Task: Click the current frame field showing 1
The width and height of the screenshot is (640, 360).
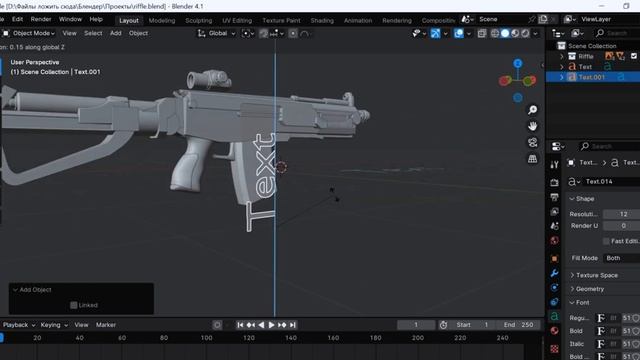Action: click(x=416, y=325)
